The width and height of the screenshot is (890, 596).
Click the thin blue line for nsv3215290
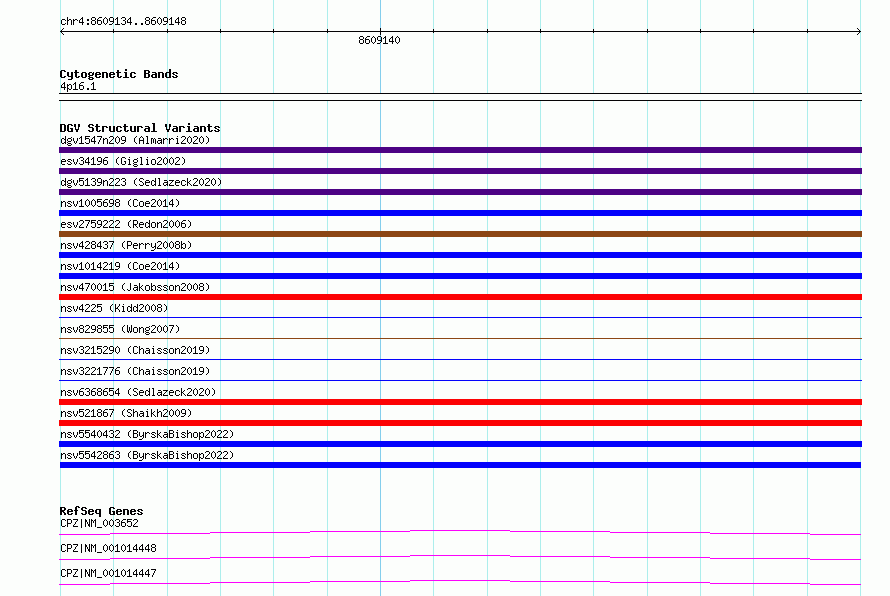click(x=460, y=359)
